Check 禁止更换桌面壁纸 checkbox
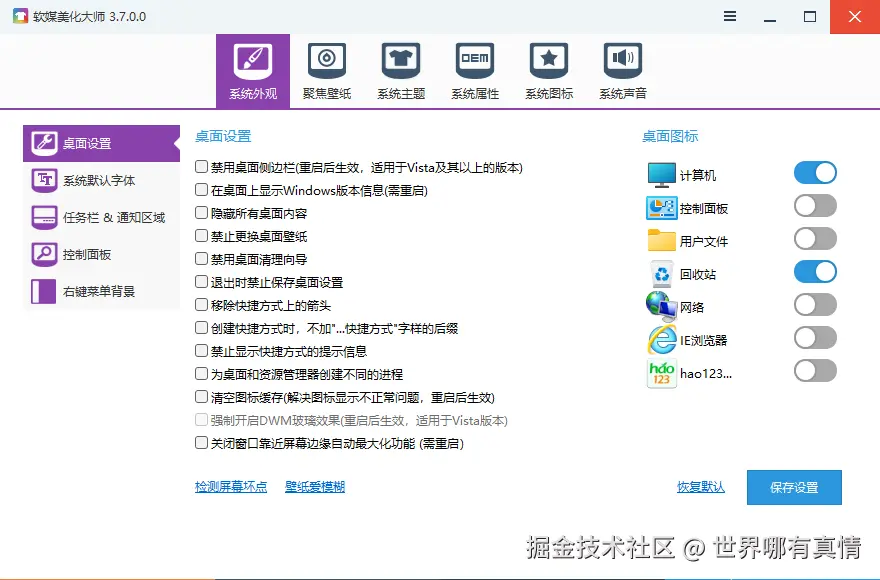This screenshot has height=580, width=880. pyautogui.click(x=201, y=236)
